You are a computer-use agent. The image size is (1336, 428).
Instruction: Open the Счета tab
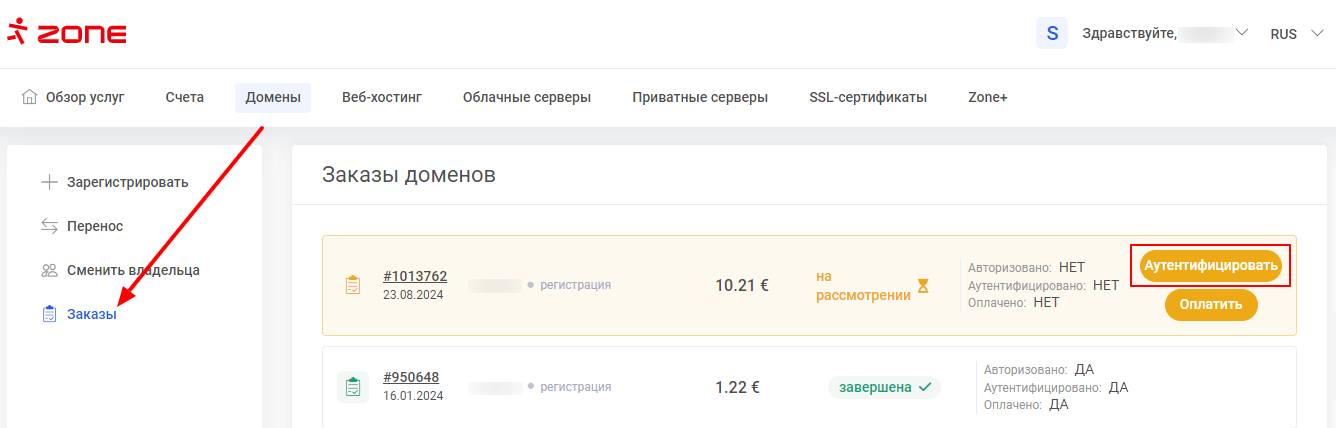point(185,97)
